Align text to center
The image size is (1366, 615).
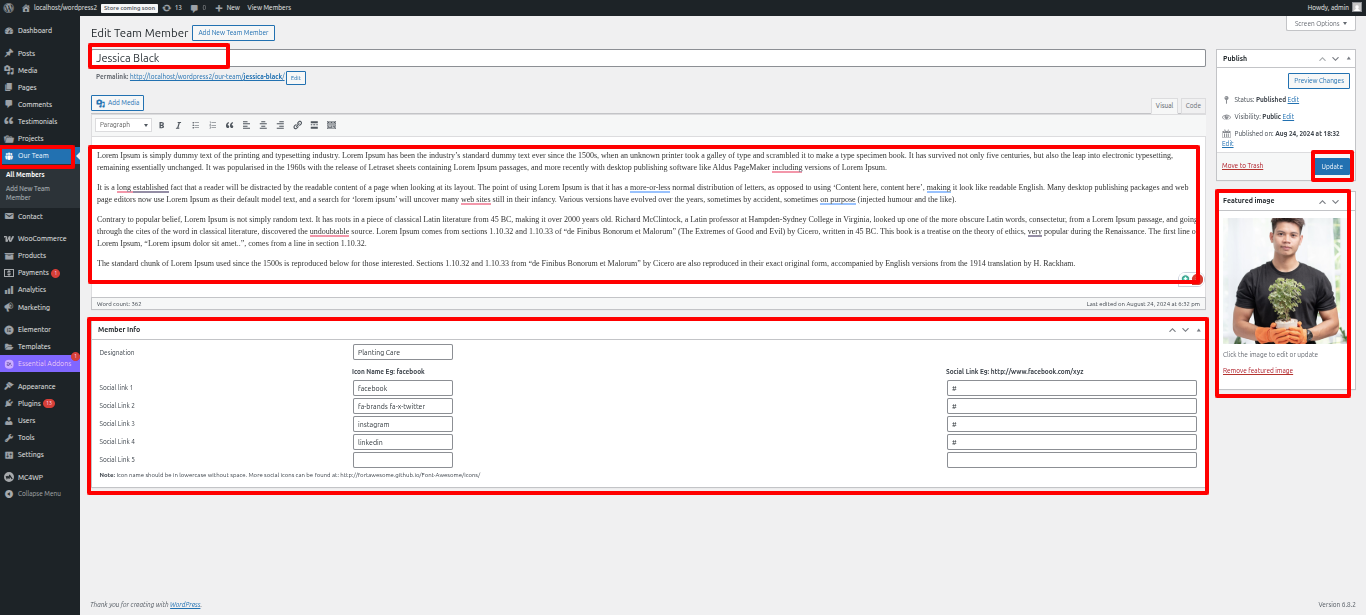(263, 125)
